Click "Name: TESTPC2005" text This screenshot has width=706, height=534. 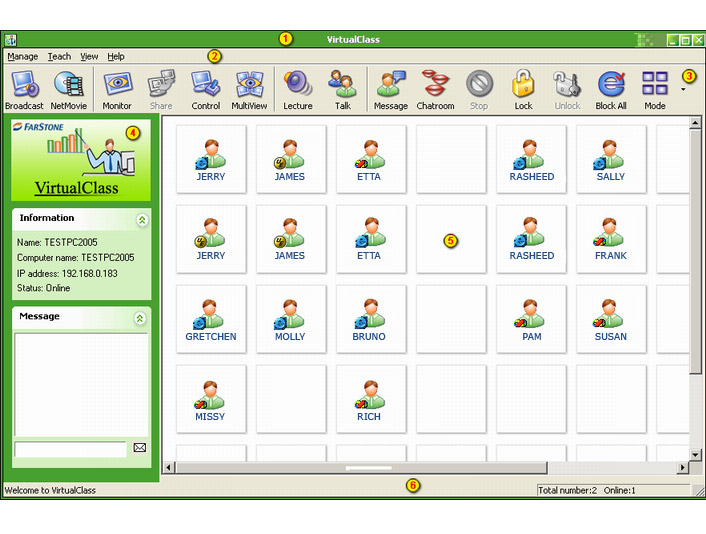point(57,242)
